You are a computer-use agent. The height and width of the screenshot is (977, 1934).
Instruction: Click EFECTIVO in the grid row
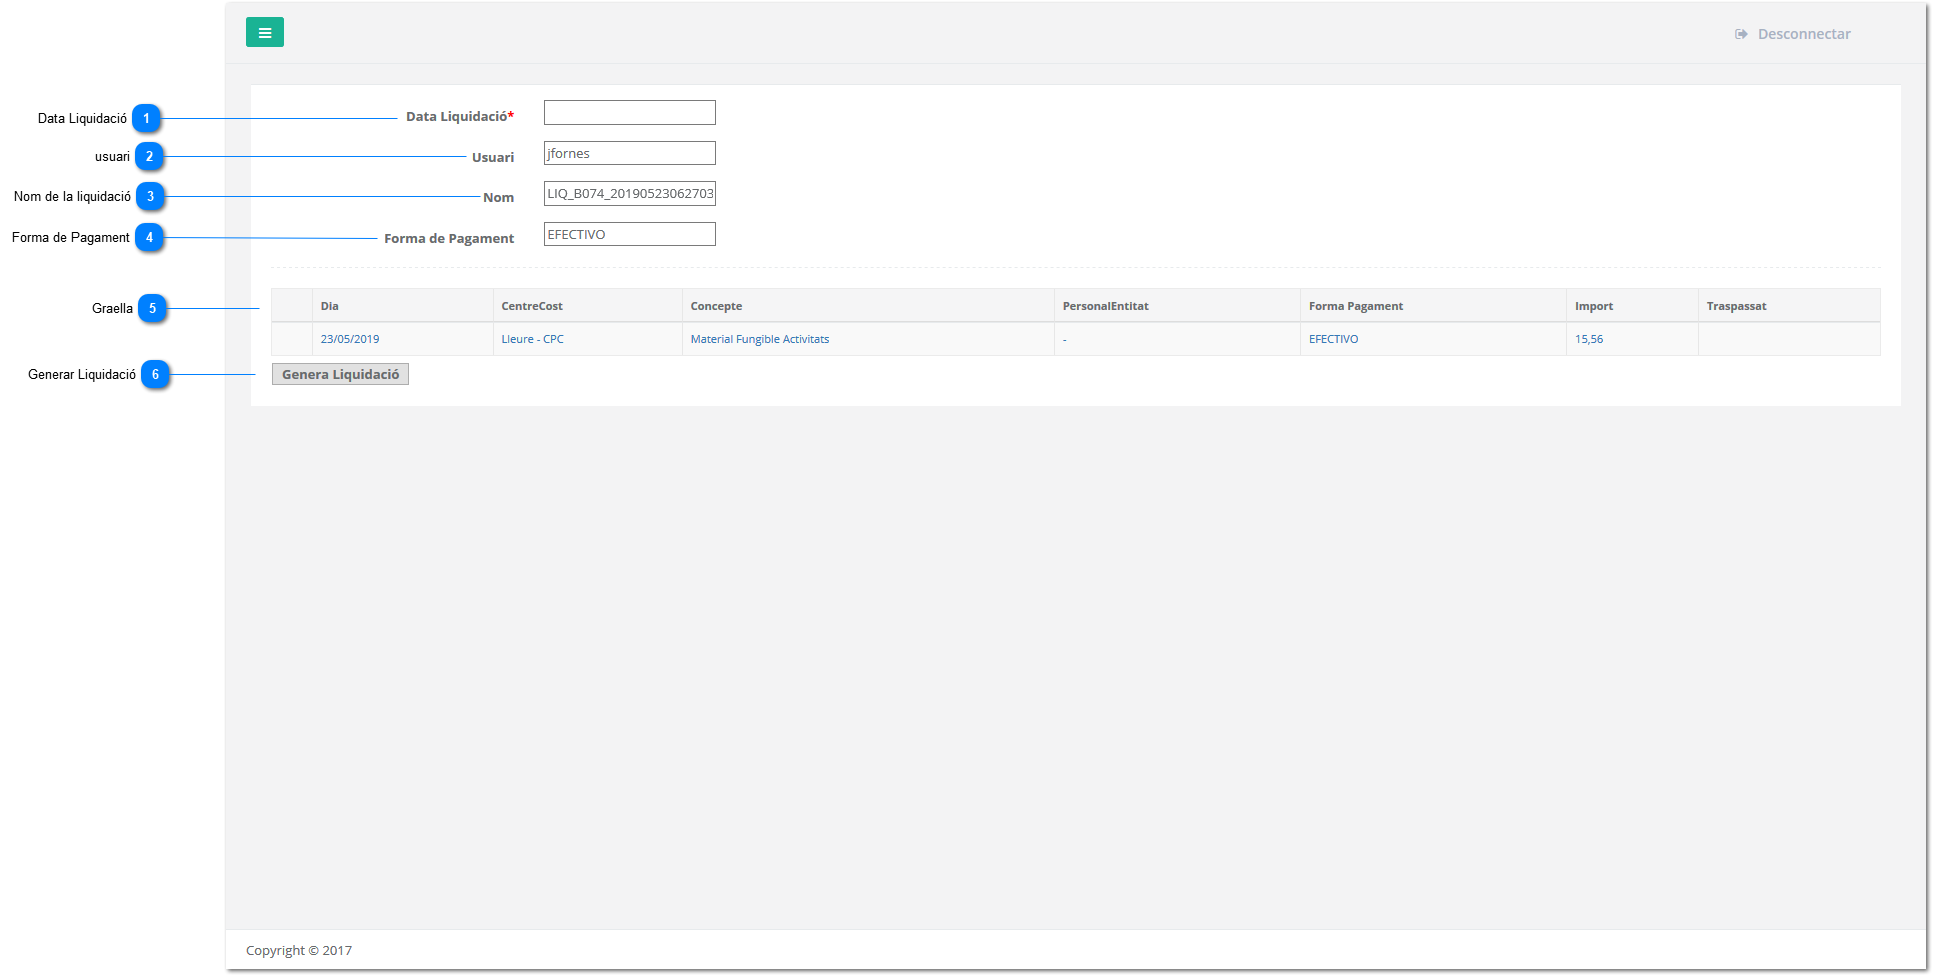tap(1333, 340)
